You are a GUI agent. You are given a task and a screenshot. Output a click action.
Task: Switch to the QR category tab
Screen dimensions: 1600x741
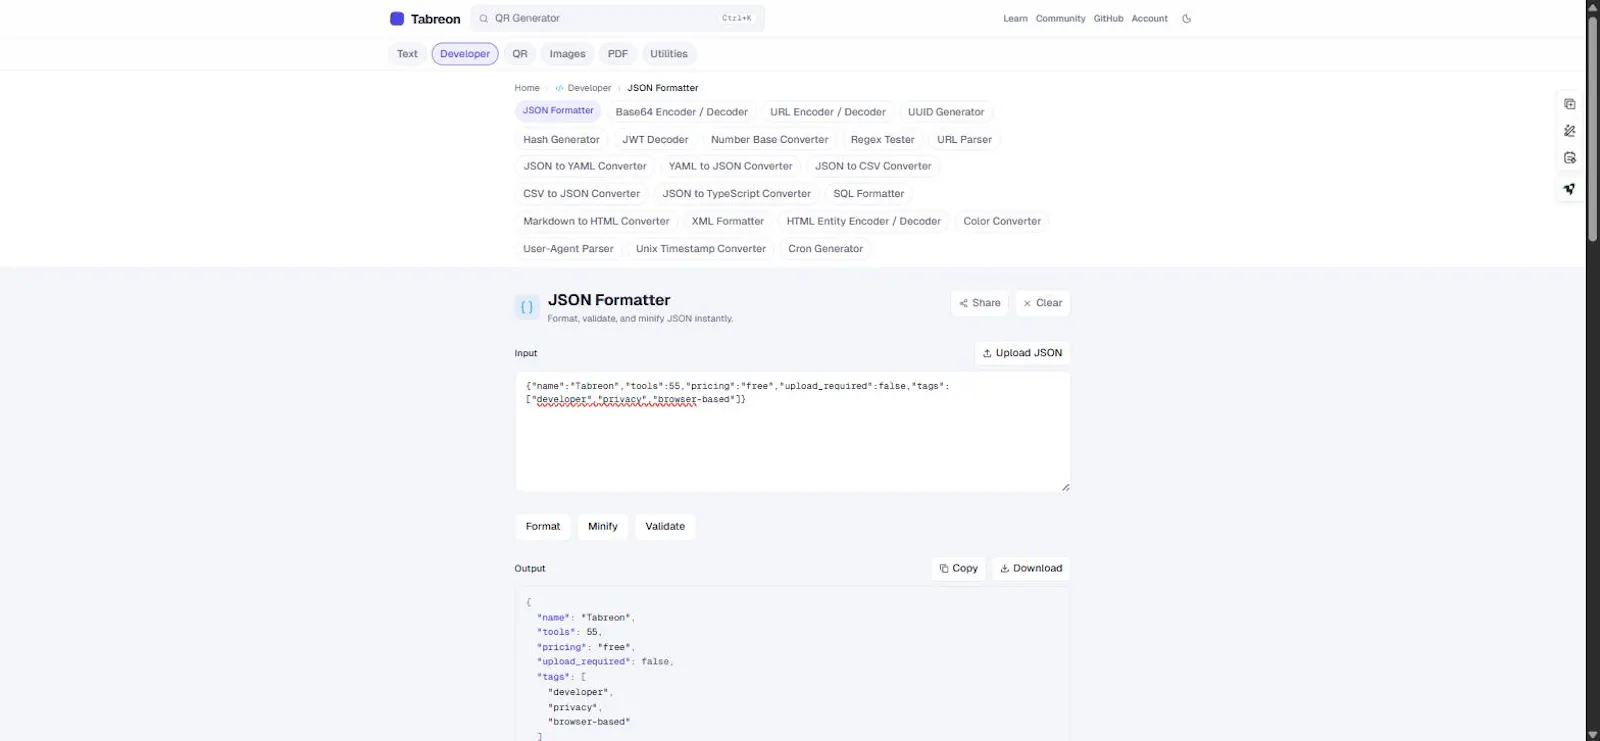click(520, 54)
